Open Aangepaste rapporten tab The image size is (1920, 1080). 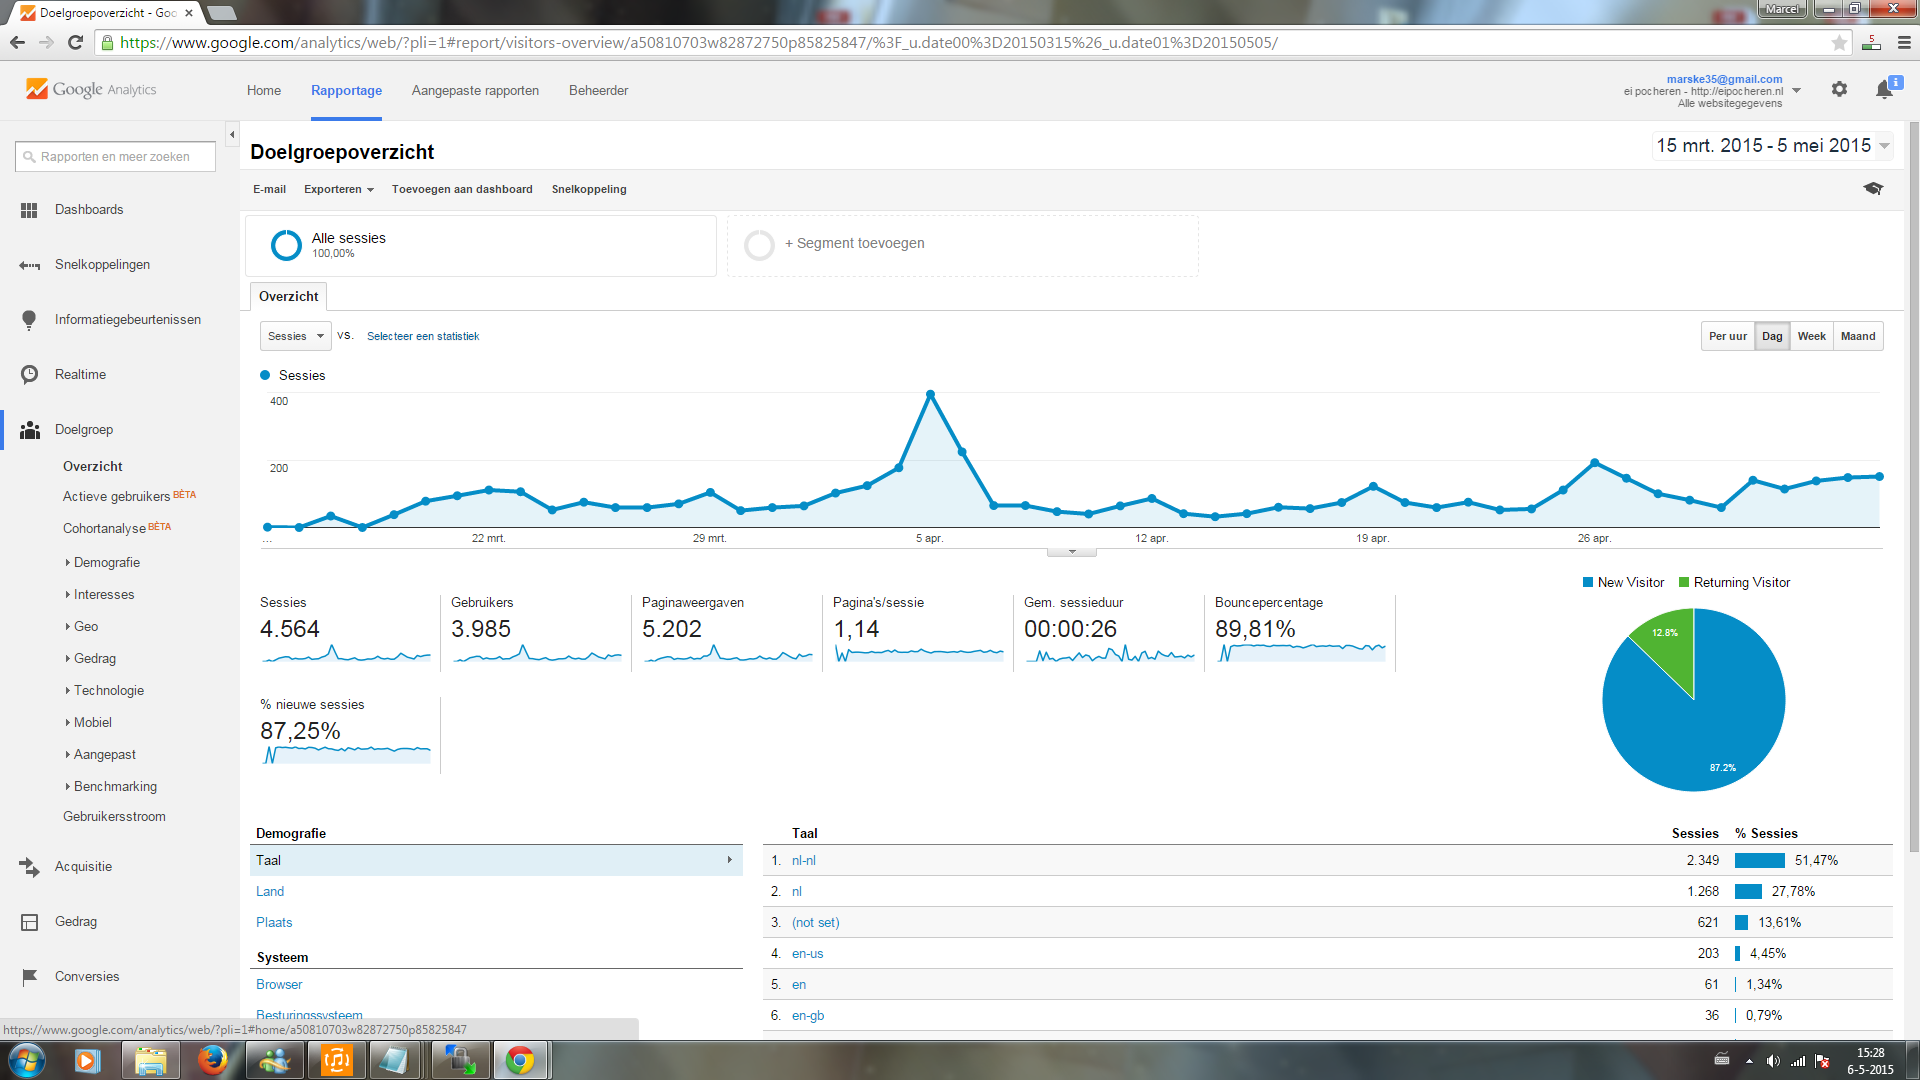point(475,90)
